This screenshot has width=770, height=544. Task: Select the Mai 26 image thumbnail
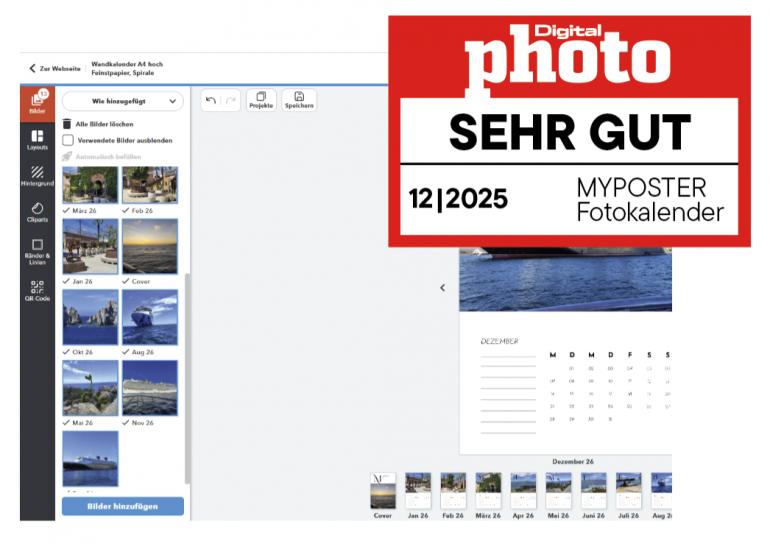pos(90,388)
